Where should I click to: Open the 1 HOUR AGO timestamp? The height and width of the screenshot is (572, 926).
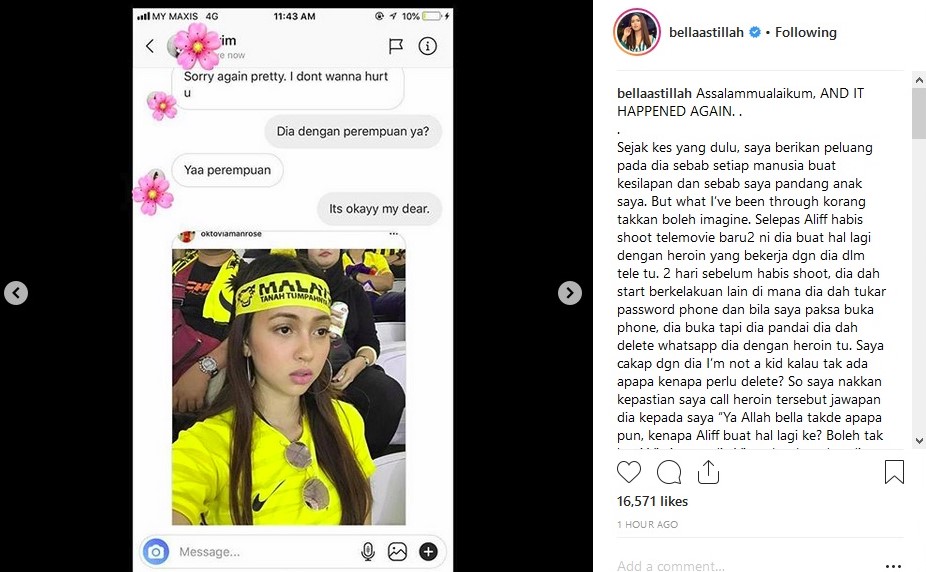pos(647,524)
